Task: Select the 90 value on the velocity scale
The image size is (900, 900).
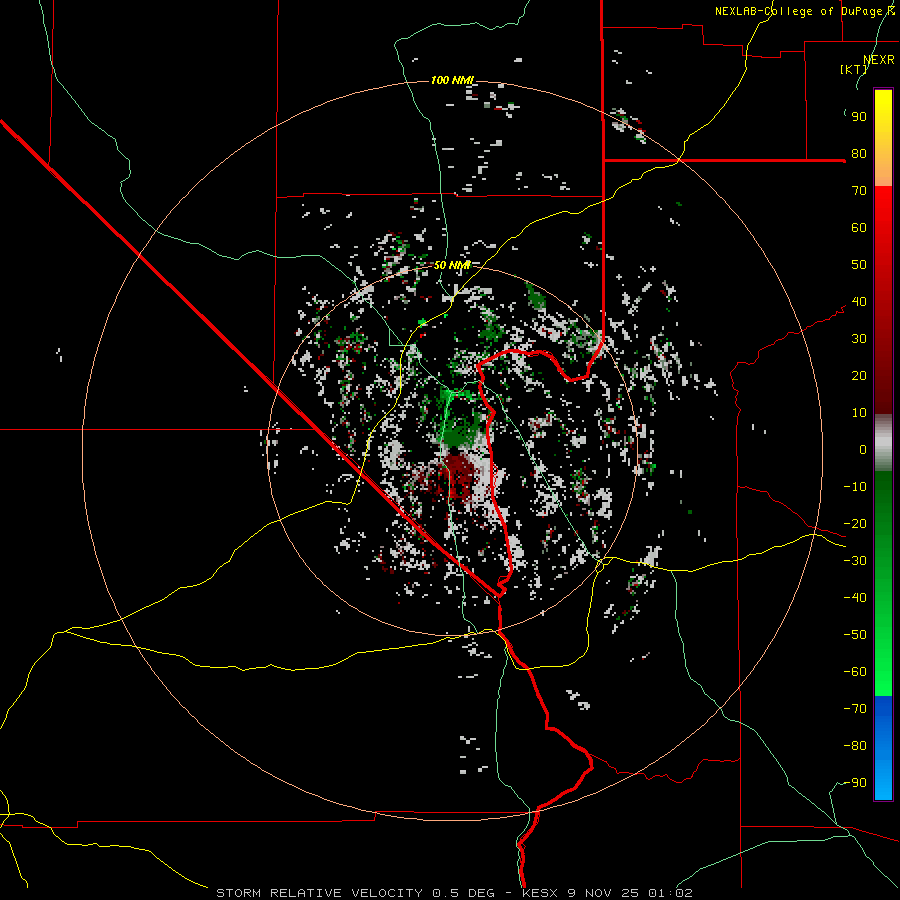Action: click(859, 117)
